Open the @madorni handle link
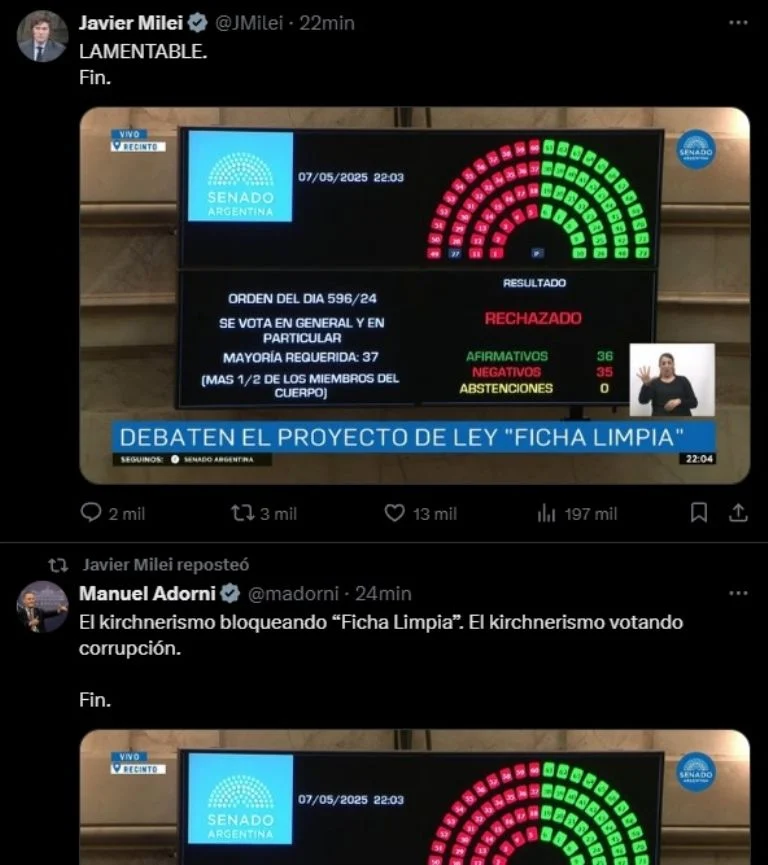Screen dimensions: 768x865 pos(293,594)
